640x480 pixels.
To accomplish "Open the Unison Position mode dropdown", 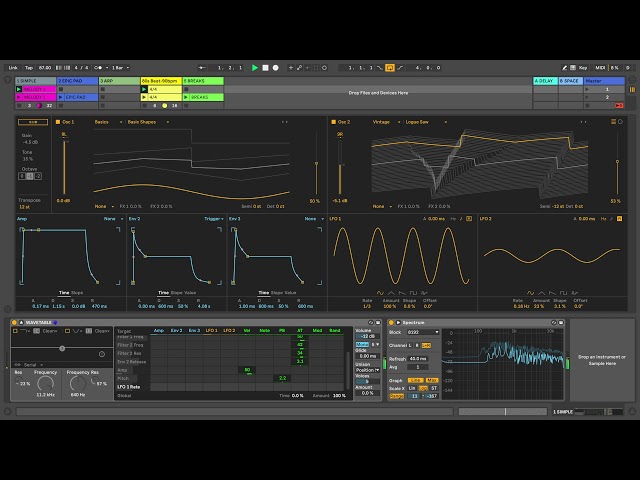I will [367, 370].
